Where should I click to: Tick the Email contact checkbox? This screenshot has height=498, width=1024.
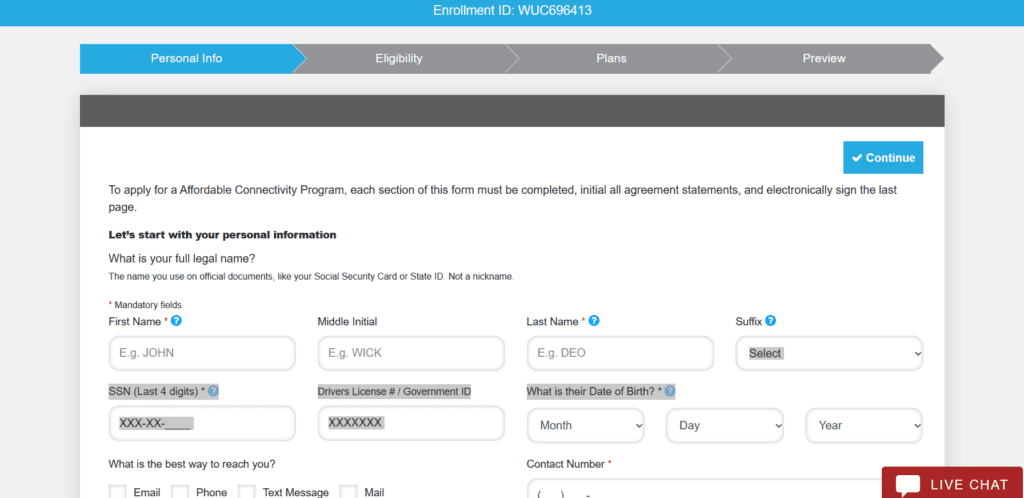point(118,492)
